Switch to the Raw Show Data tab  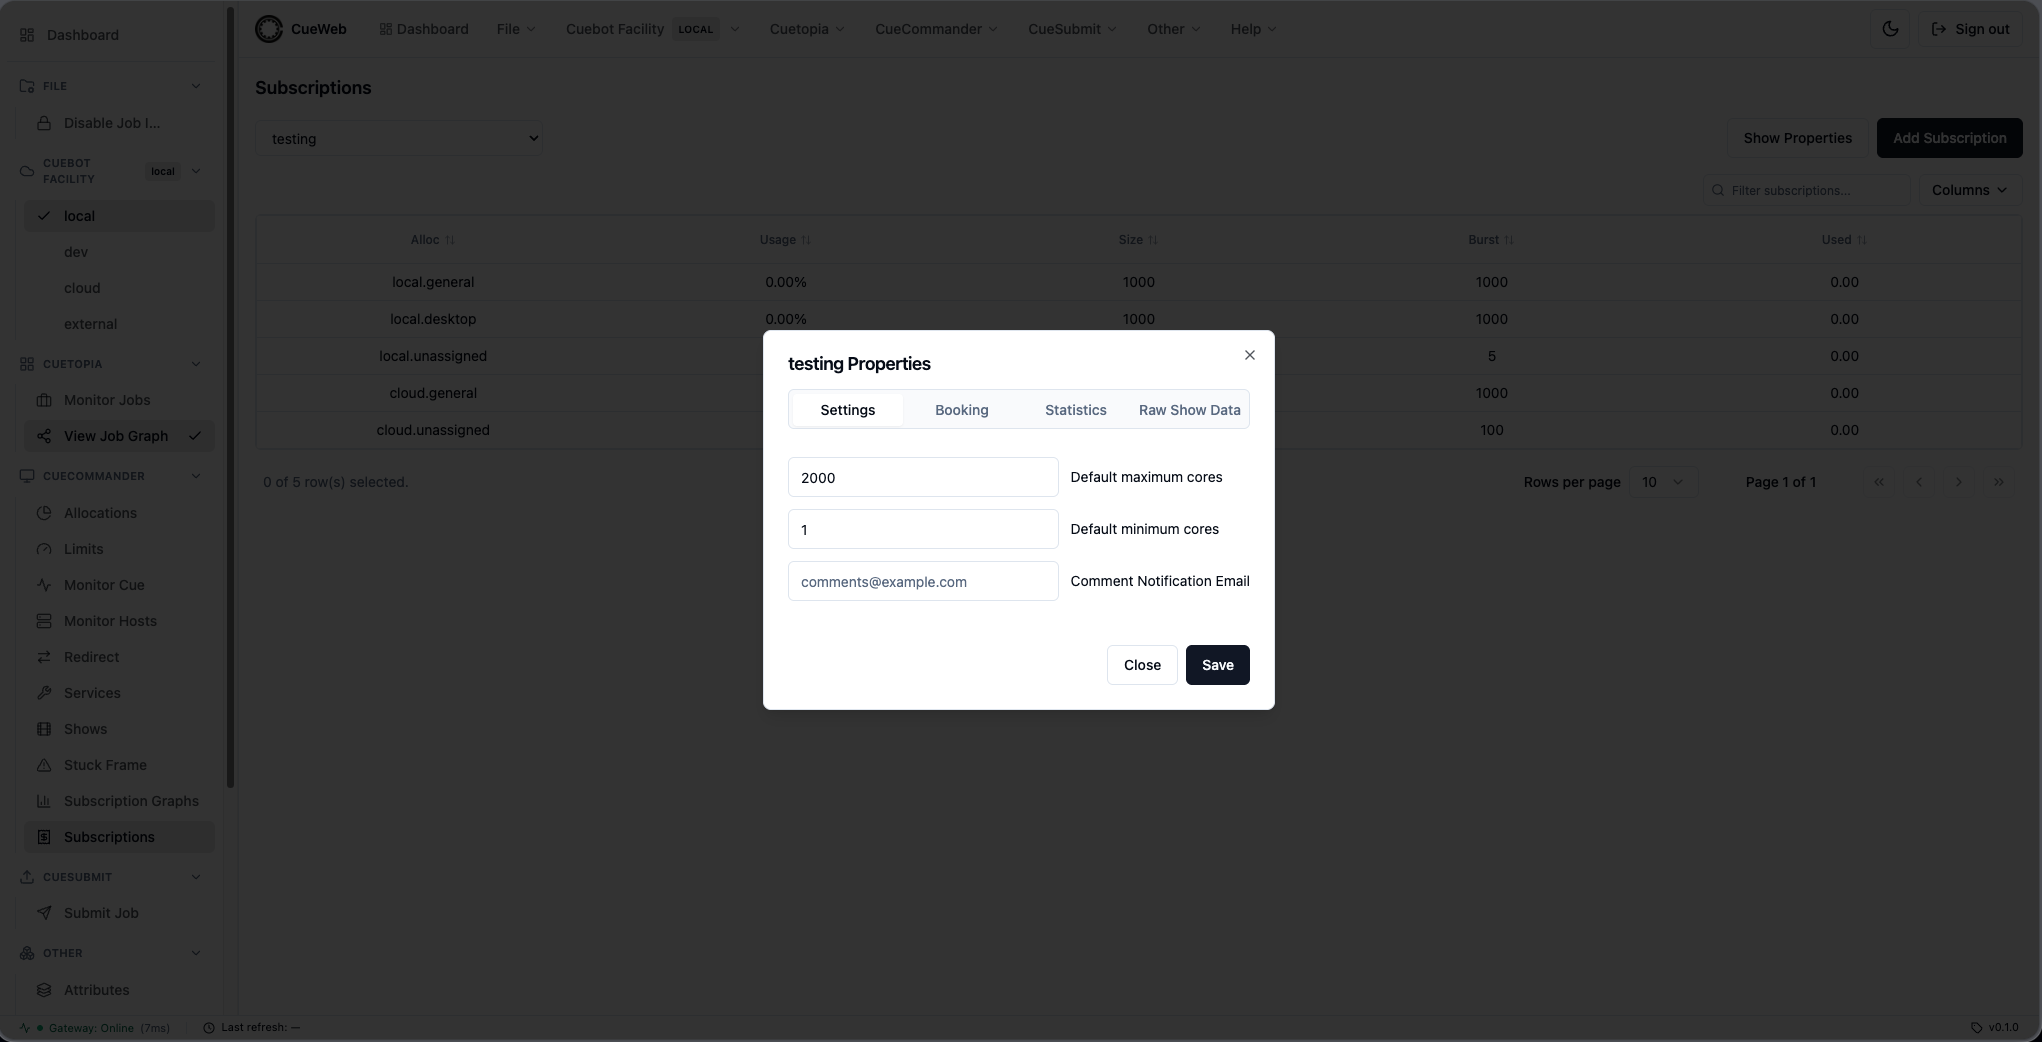[x=1189, y=410]
